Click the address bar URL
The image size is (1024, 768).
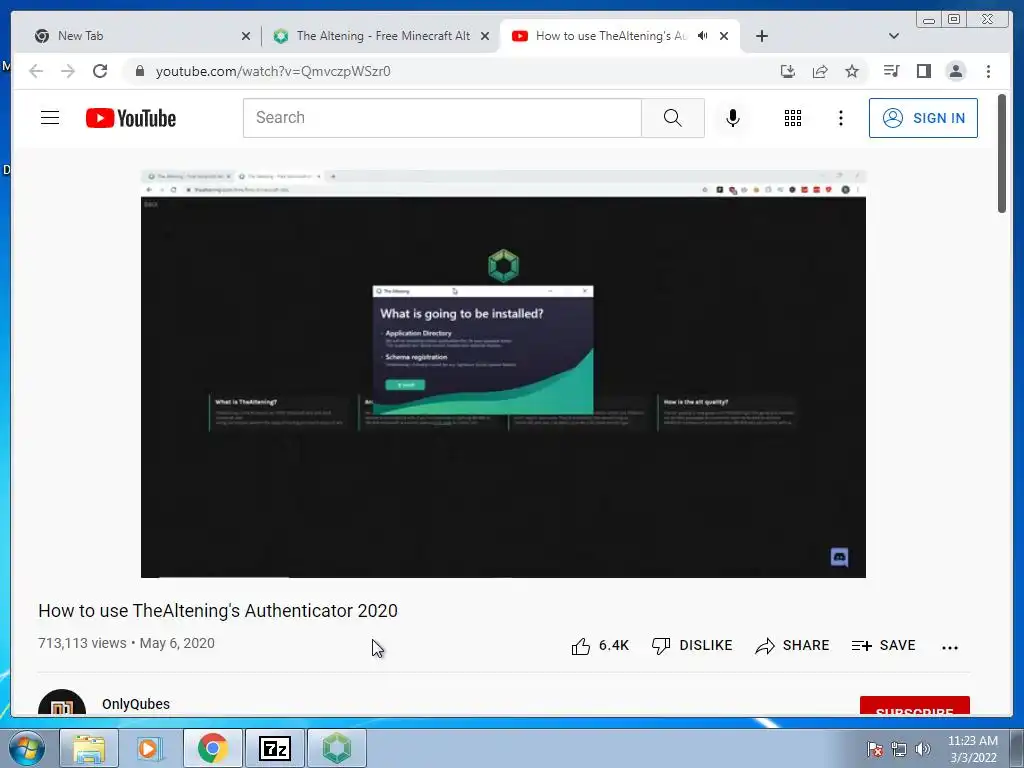coord(273,71)
